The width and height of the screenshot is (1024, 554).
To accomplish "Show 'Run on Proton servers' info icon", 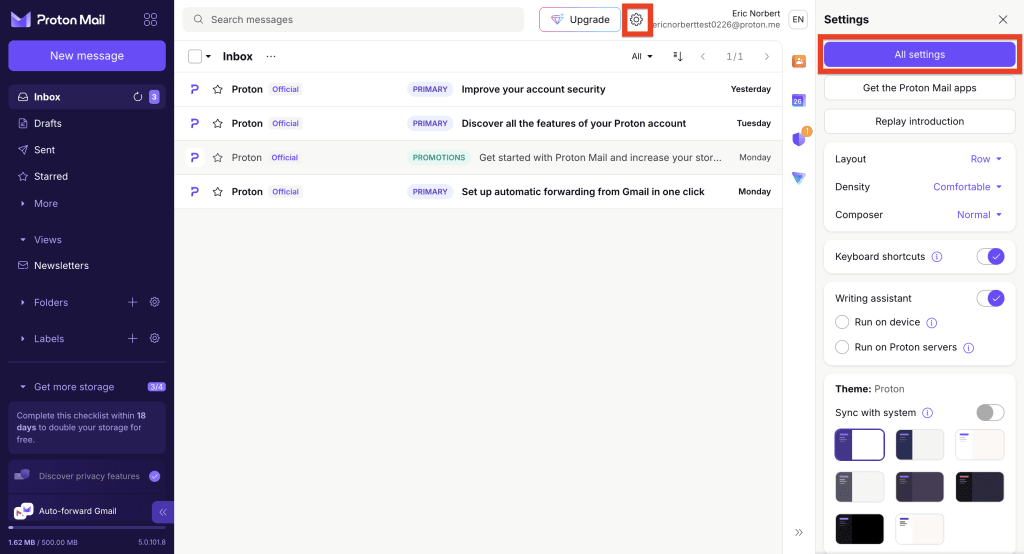I will [968, 348].
